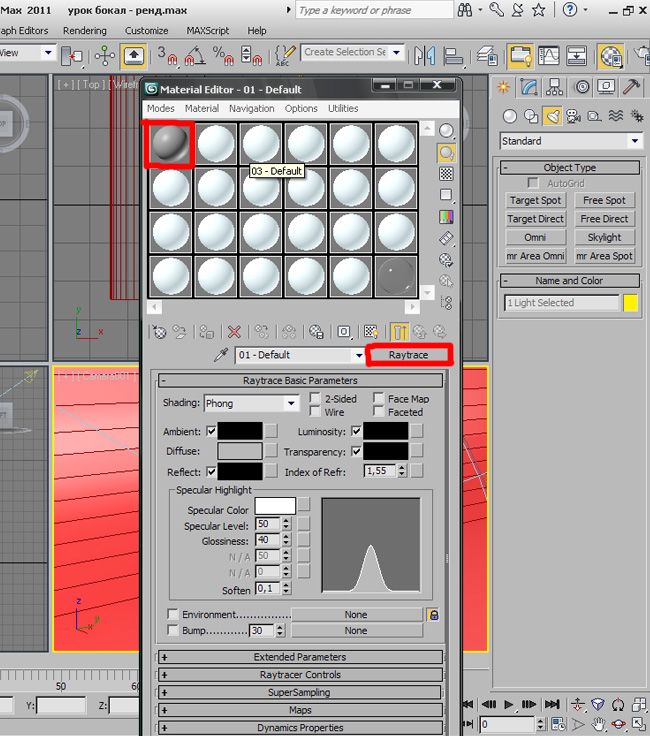Open the Material menu in Material Editor
This screenshot has width=650, height=736.
(202, 108)
